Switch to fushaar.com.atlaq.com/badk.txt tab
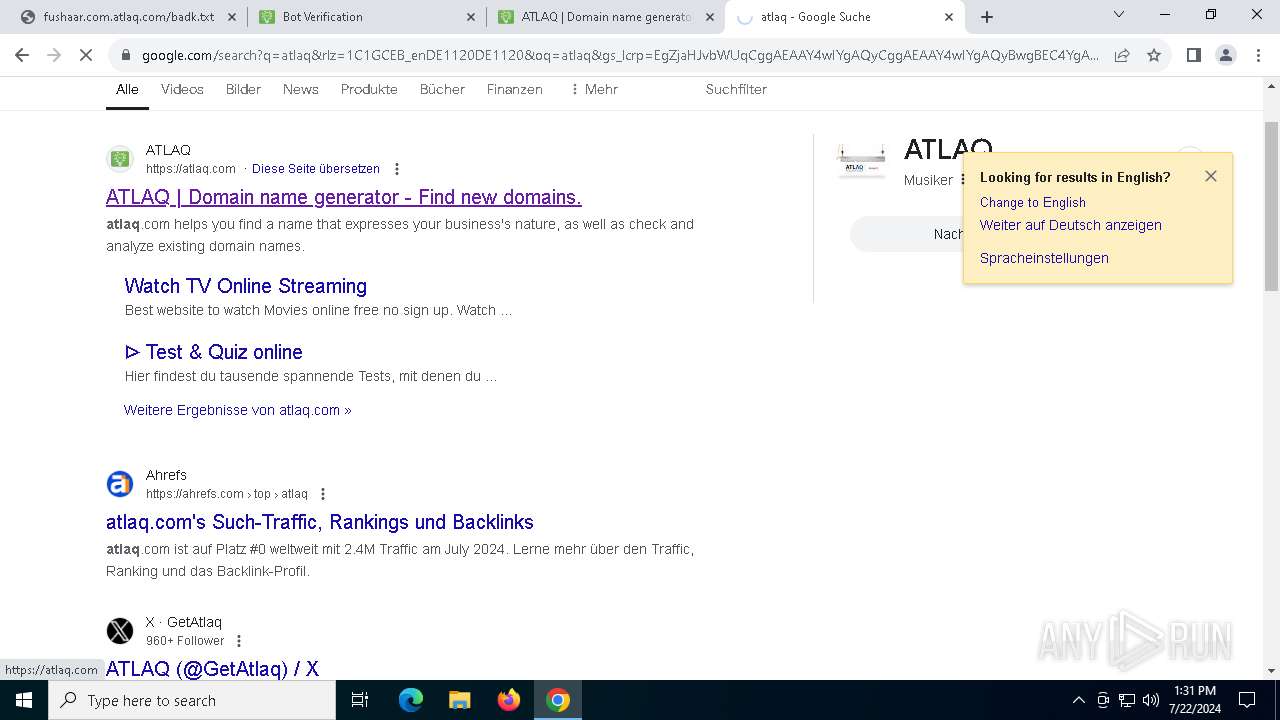Viewport: 1280px width, 720px height. click(127, 17)
